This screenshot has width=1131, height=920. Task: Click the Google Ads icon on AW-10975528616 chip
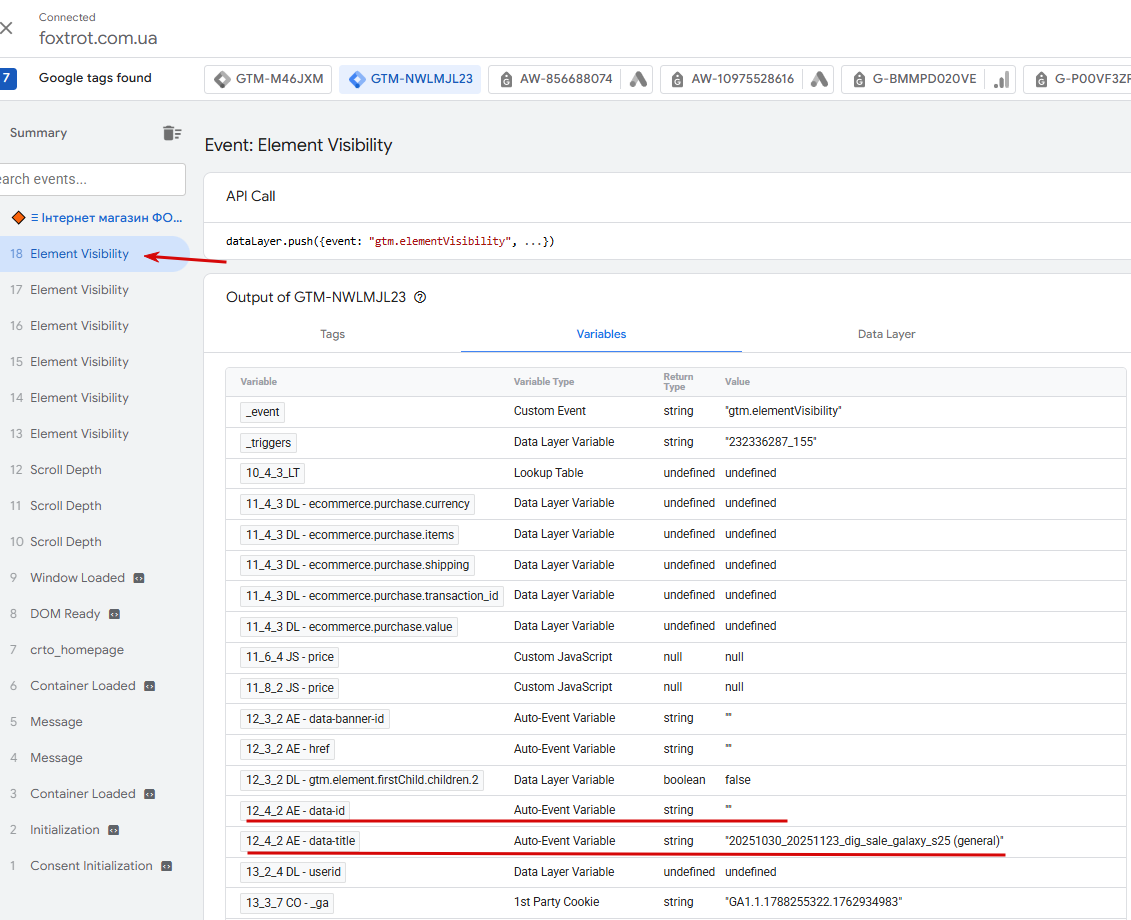(819, 79)
